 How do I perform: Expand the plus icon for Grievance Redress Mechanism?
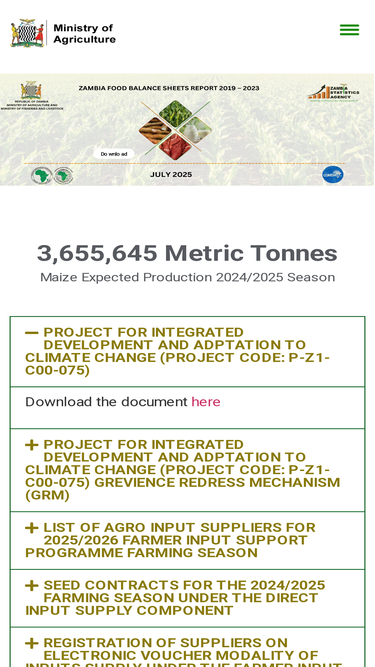32,445
